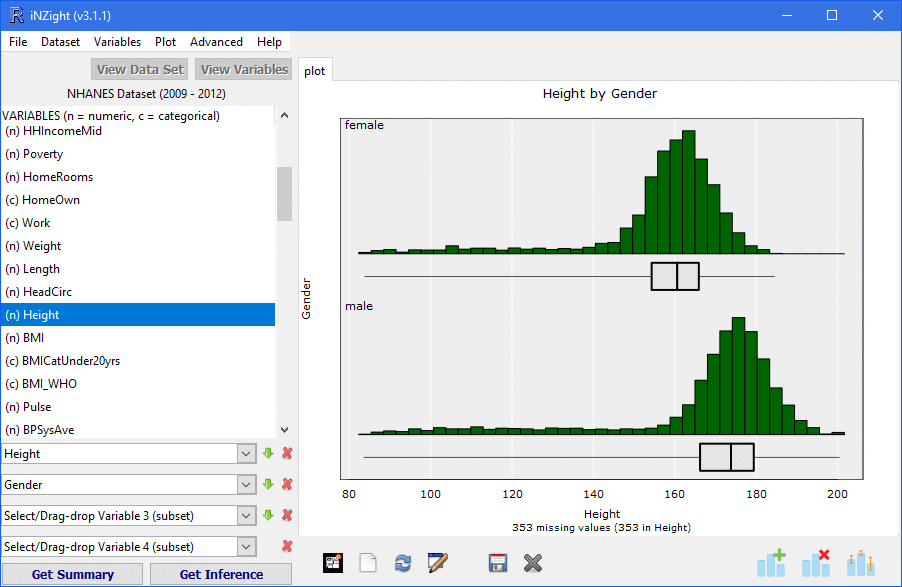Click the Get Summary button
The width and height of the screenshot is (902, 587).
(x=73, y=575)
